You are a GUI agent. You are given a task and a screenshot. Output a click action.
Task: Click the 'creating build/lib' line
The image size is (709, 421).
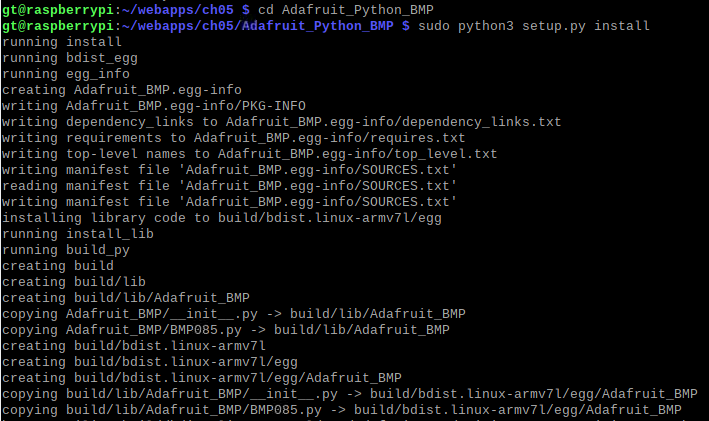pyautogui.click(x=74, y=282)
